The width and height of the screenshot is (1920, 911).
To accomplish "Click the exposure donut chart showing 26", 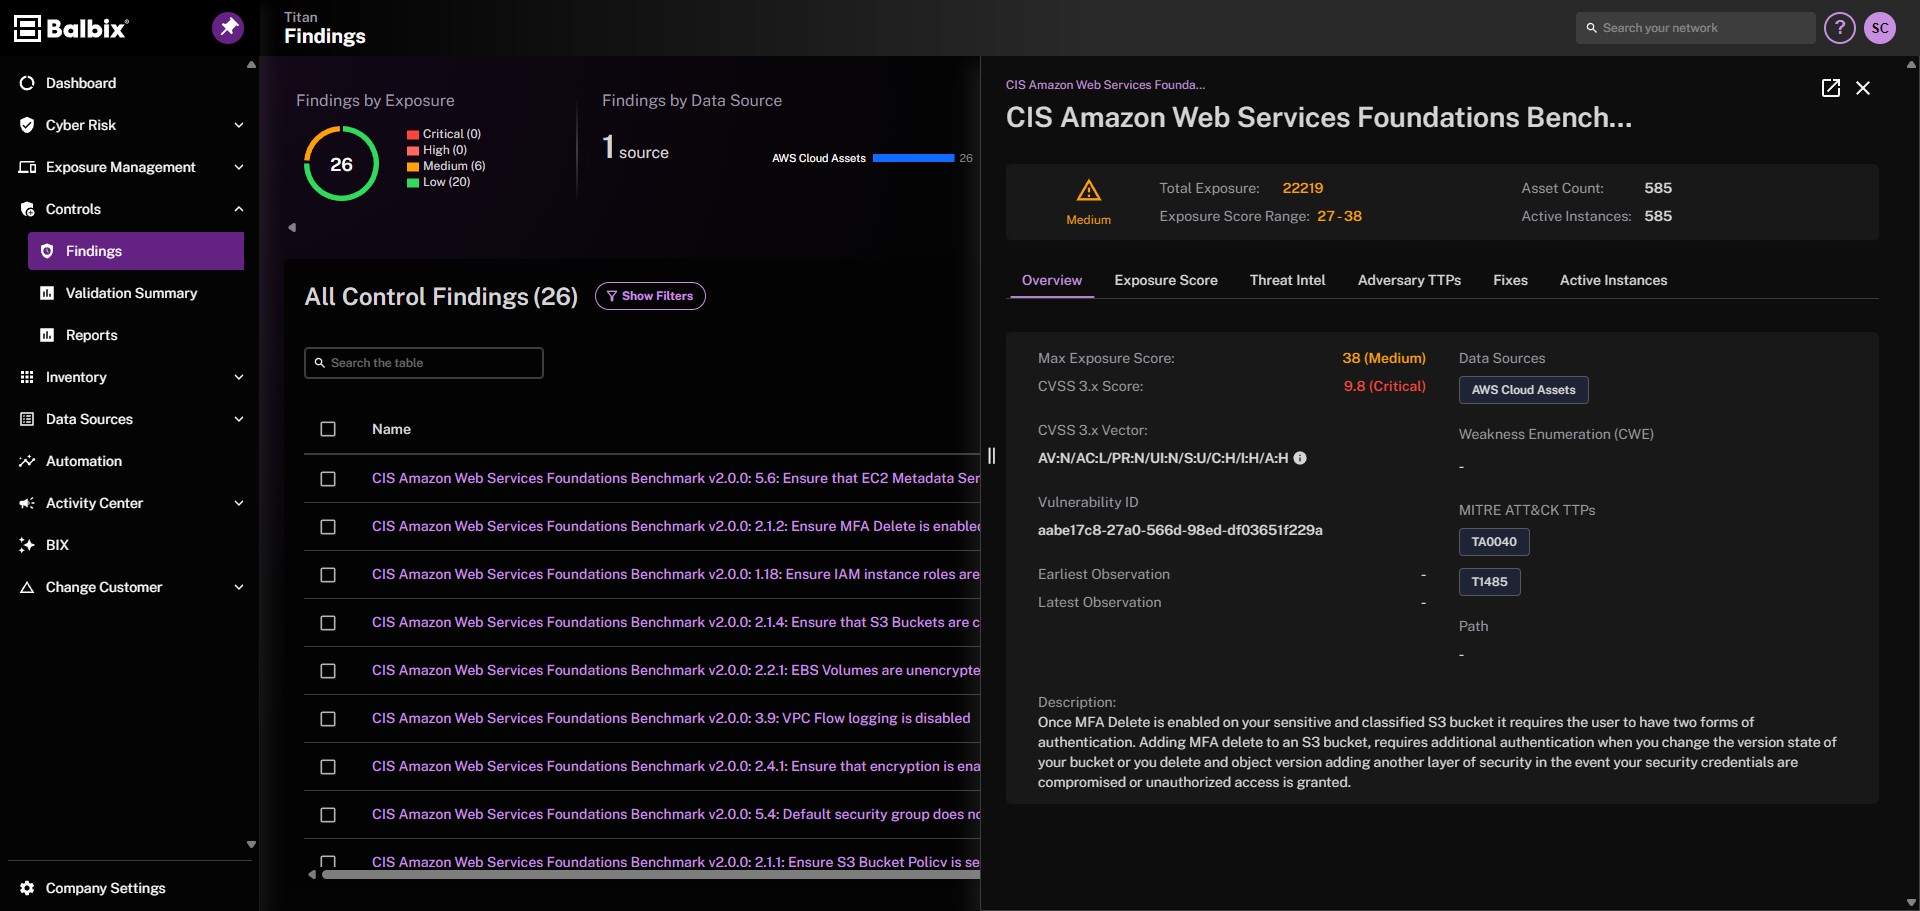I will pyautogui.click(x=341, y=163).
